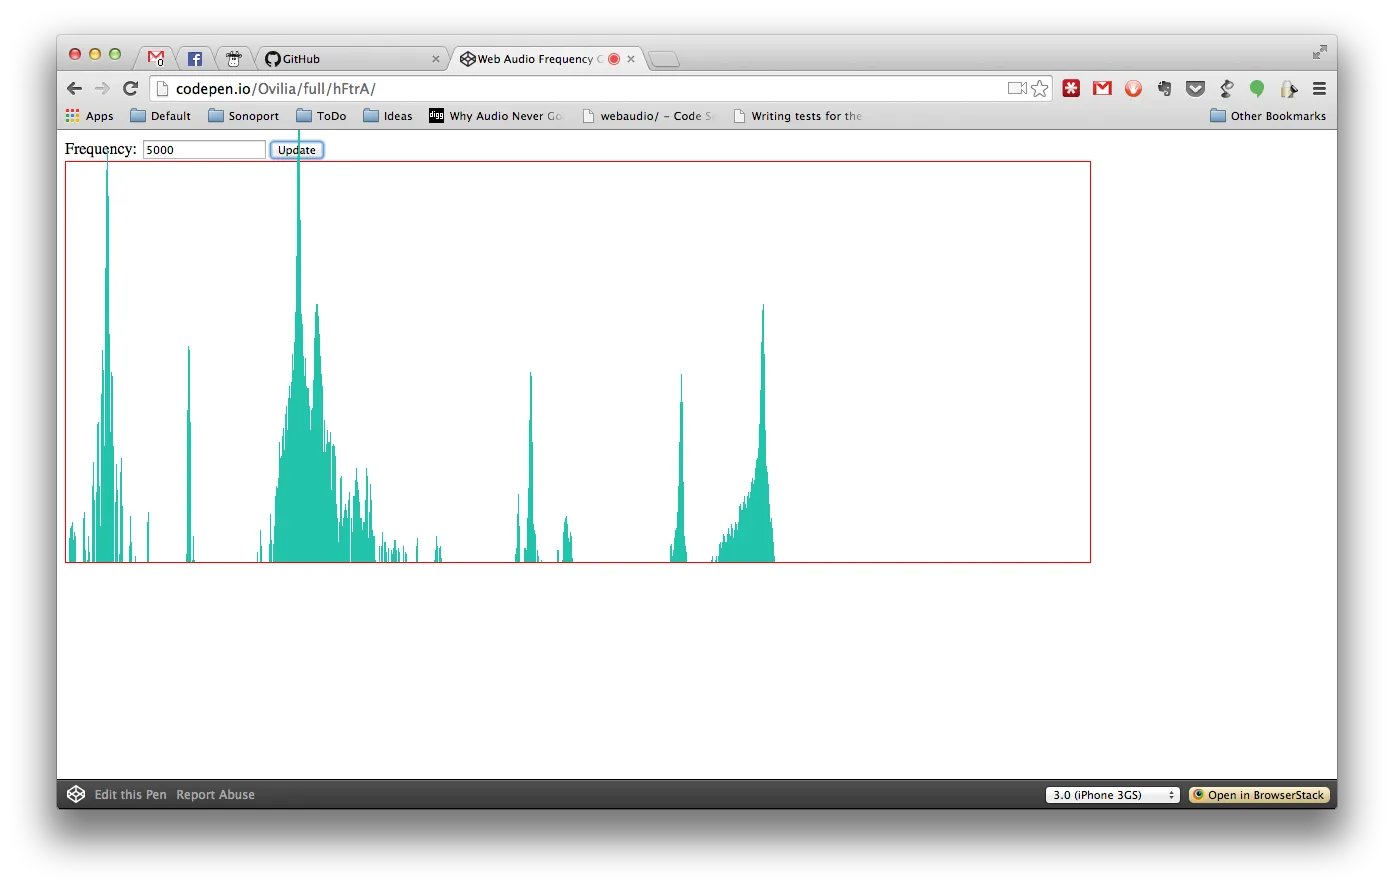Click the green speech bubble extension
Image resolution: width=1394 pixels, height=888 pixels.
(1257, 88)
